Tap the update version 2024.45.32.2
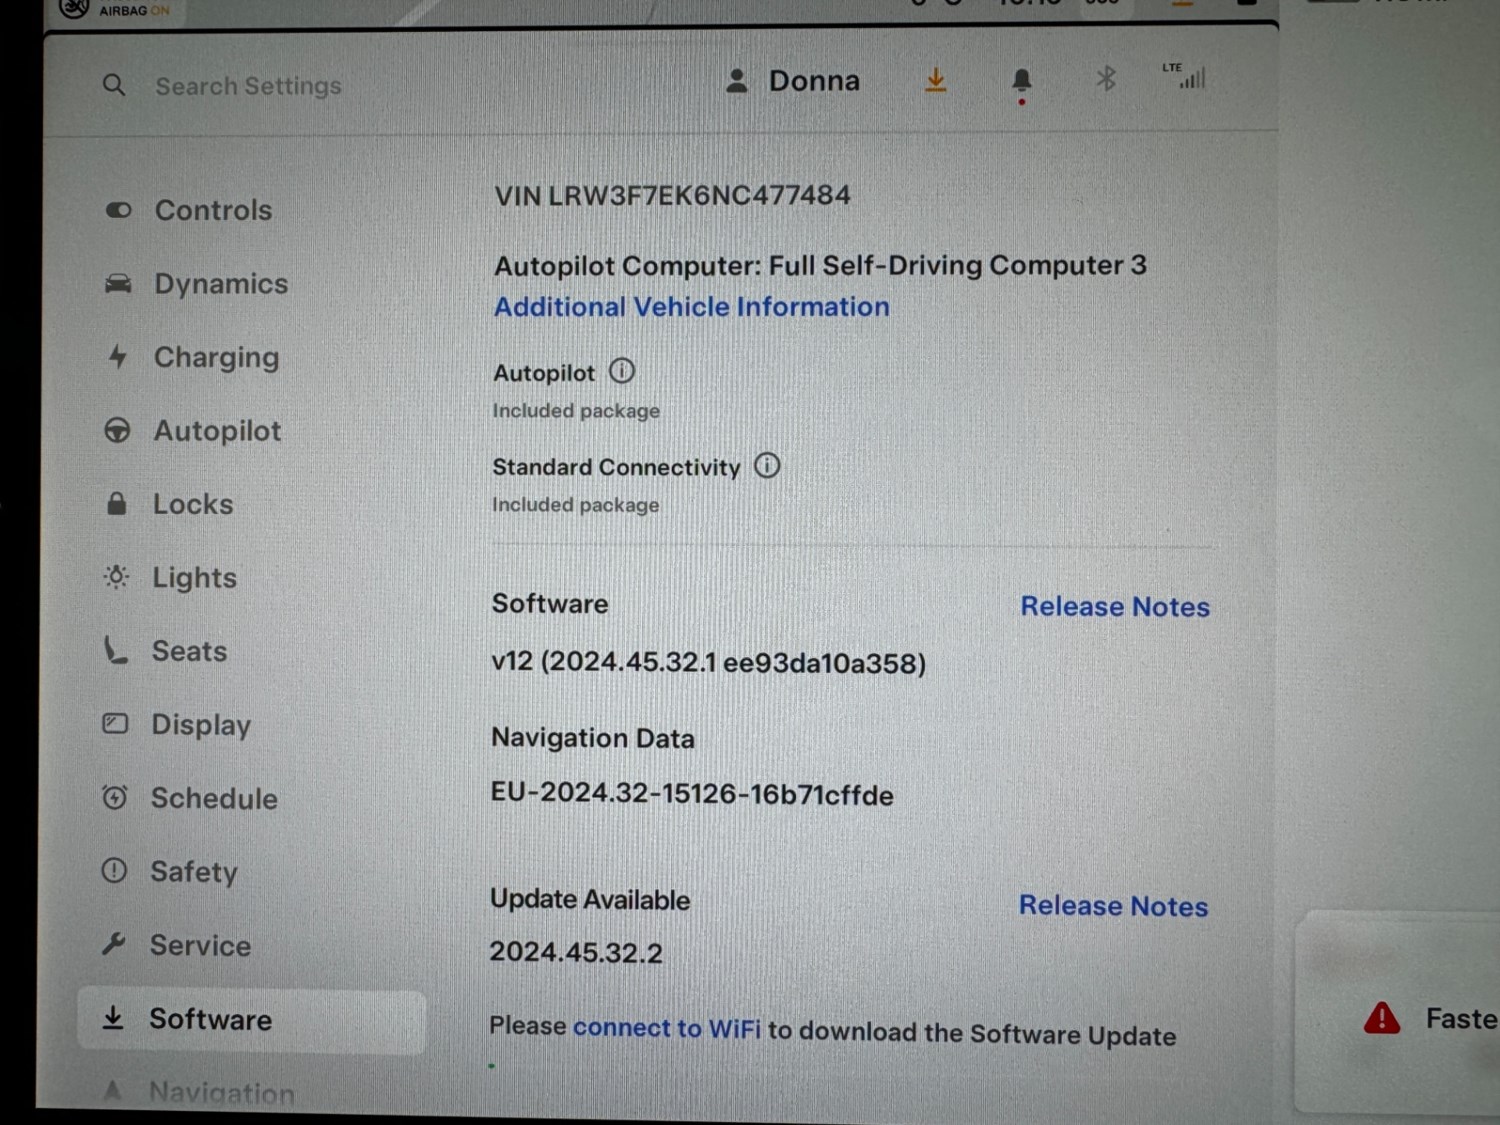 coord(576,952)
